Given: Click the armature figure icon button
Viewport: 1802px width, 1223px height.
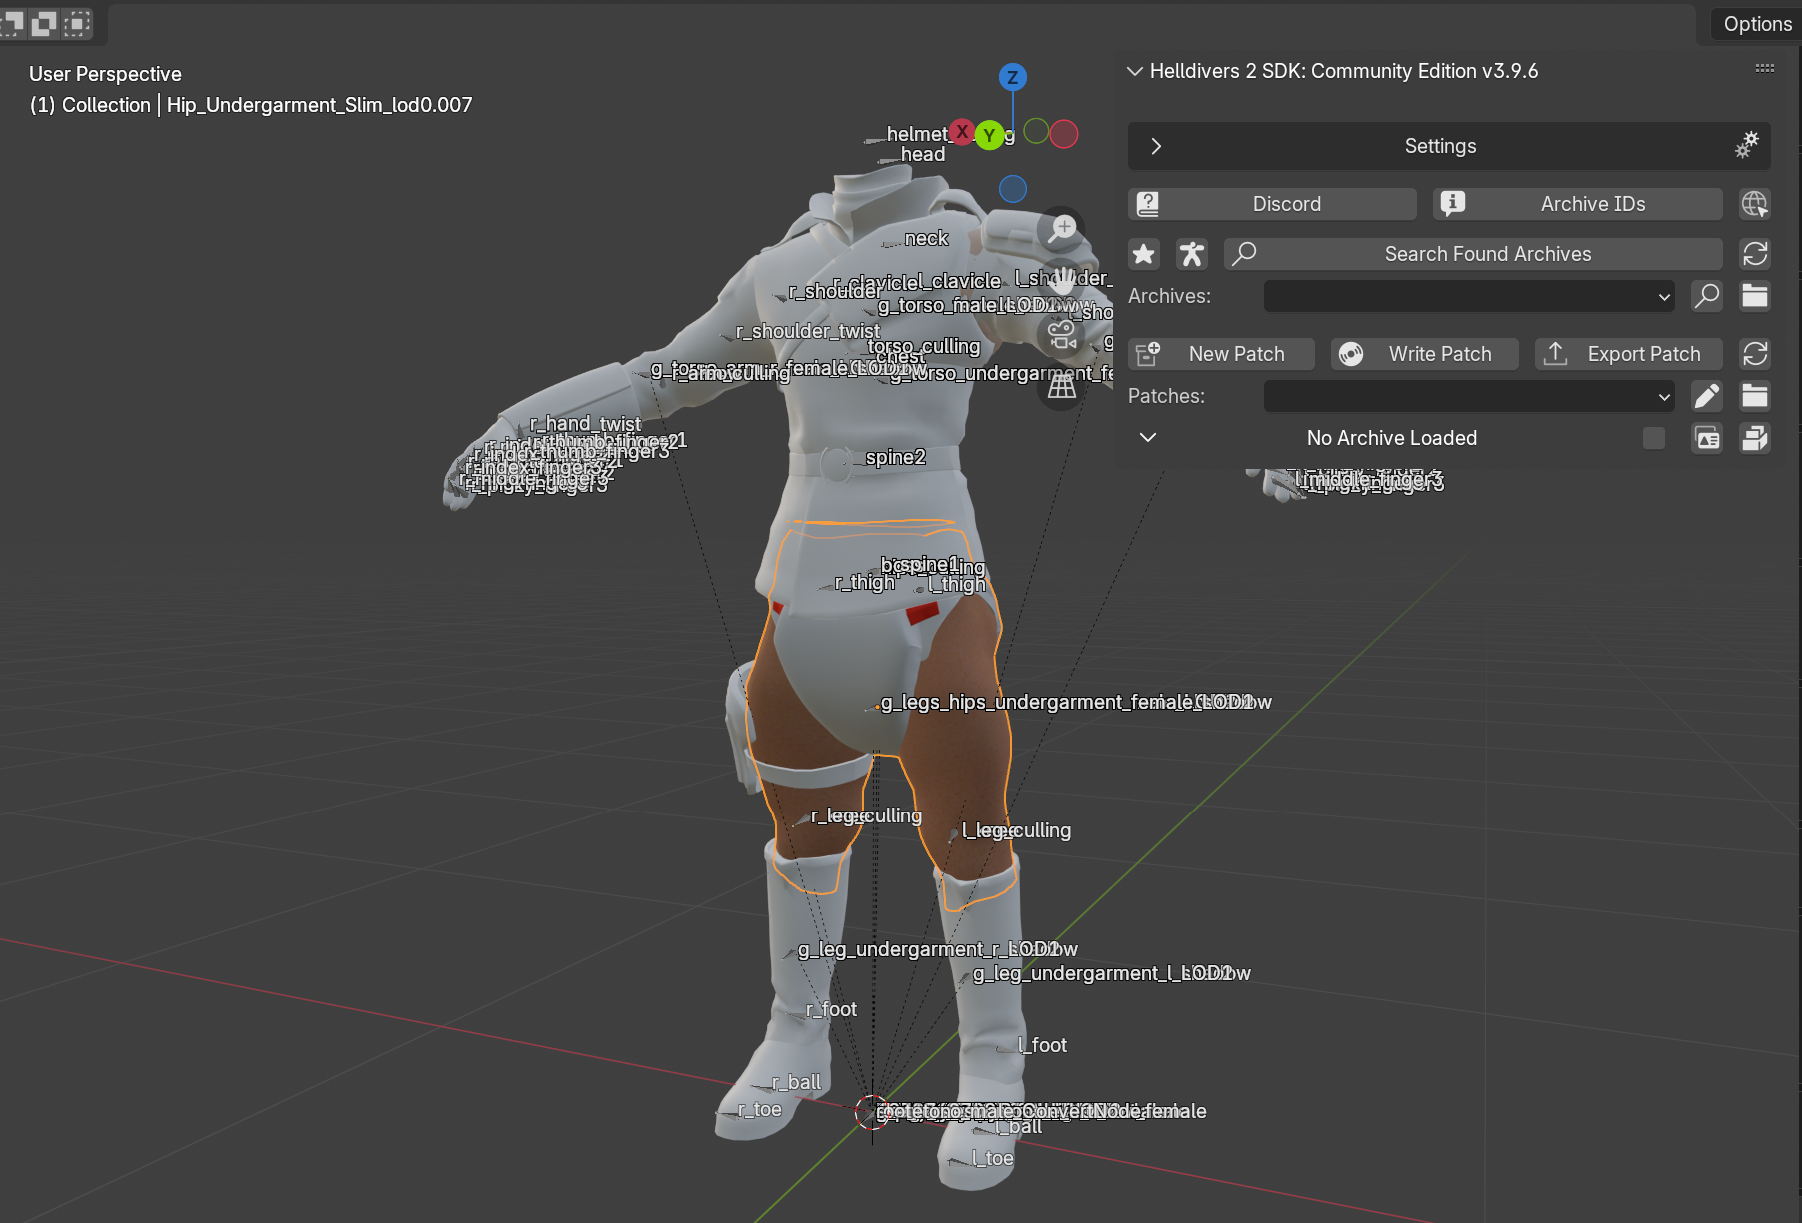Looking at the screenshot, I should coord(1192,254).
